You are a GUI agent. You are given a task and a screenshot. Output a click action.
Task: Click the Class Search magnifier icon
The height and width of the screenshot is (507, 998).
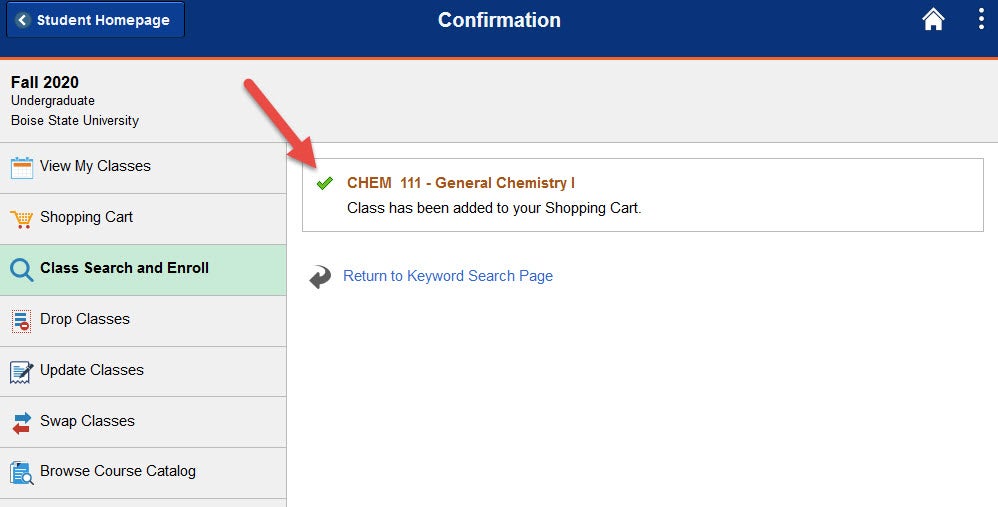[22, 270]
